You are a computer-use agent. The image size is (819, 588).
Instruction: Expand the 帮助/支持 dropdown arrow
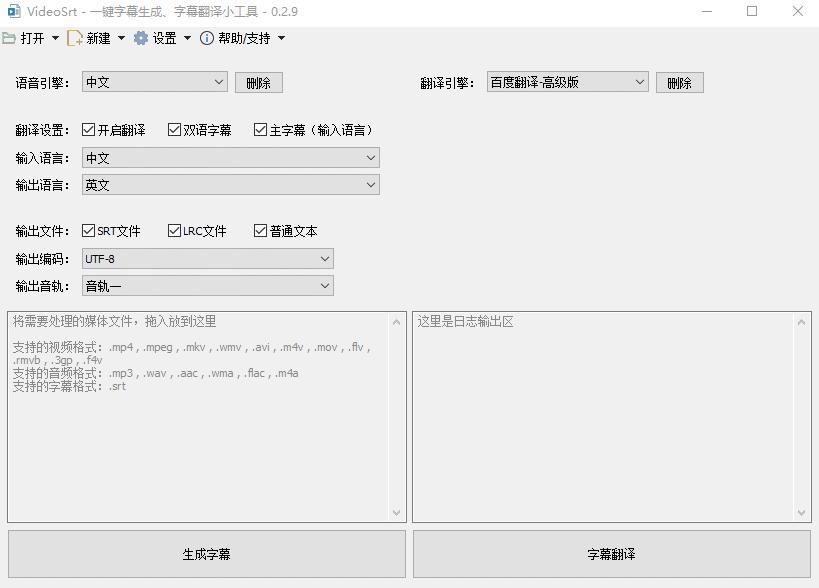click(279, 37)
